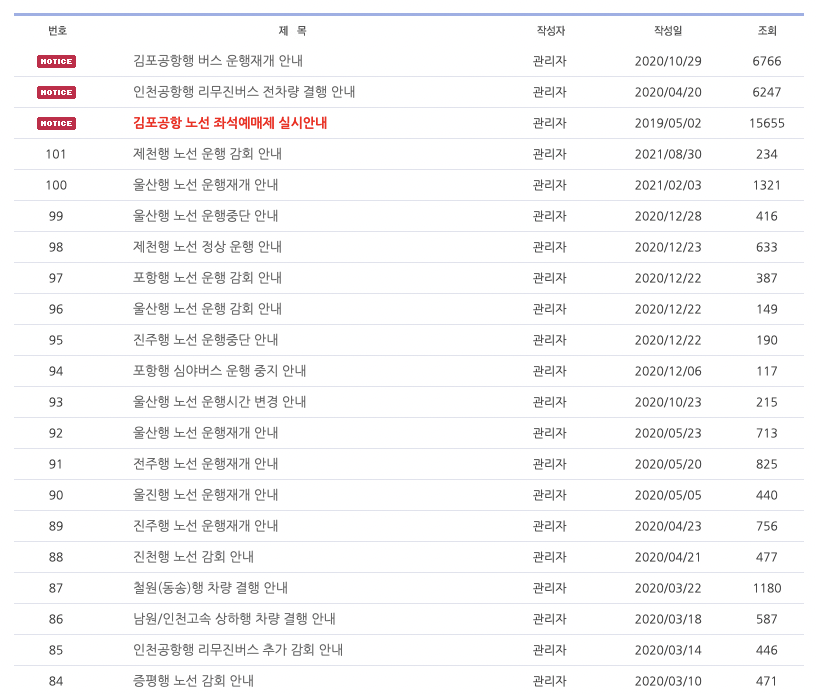The height and width of the screenshot is (694, 816).
Task: Open post 울산행 노선 운행 감회 안내
Action: [207, 309]
